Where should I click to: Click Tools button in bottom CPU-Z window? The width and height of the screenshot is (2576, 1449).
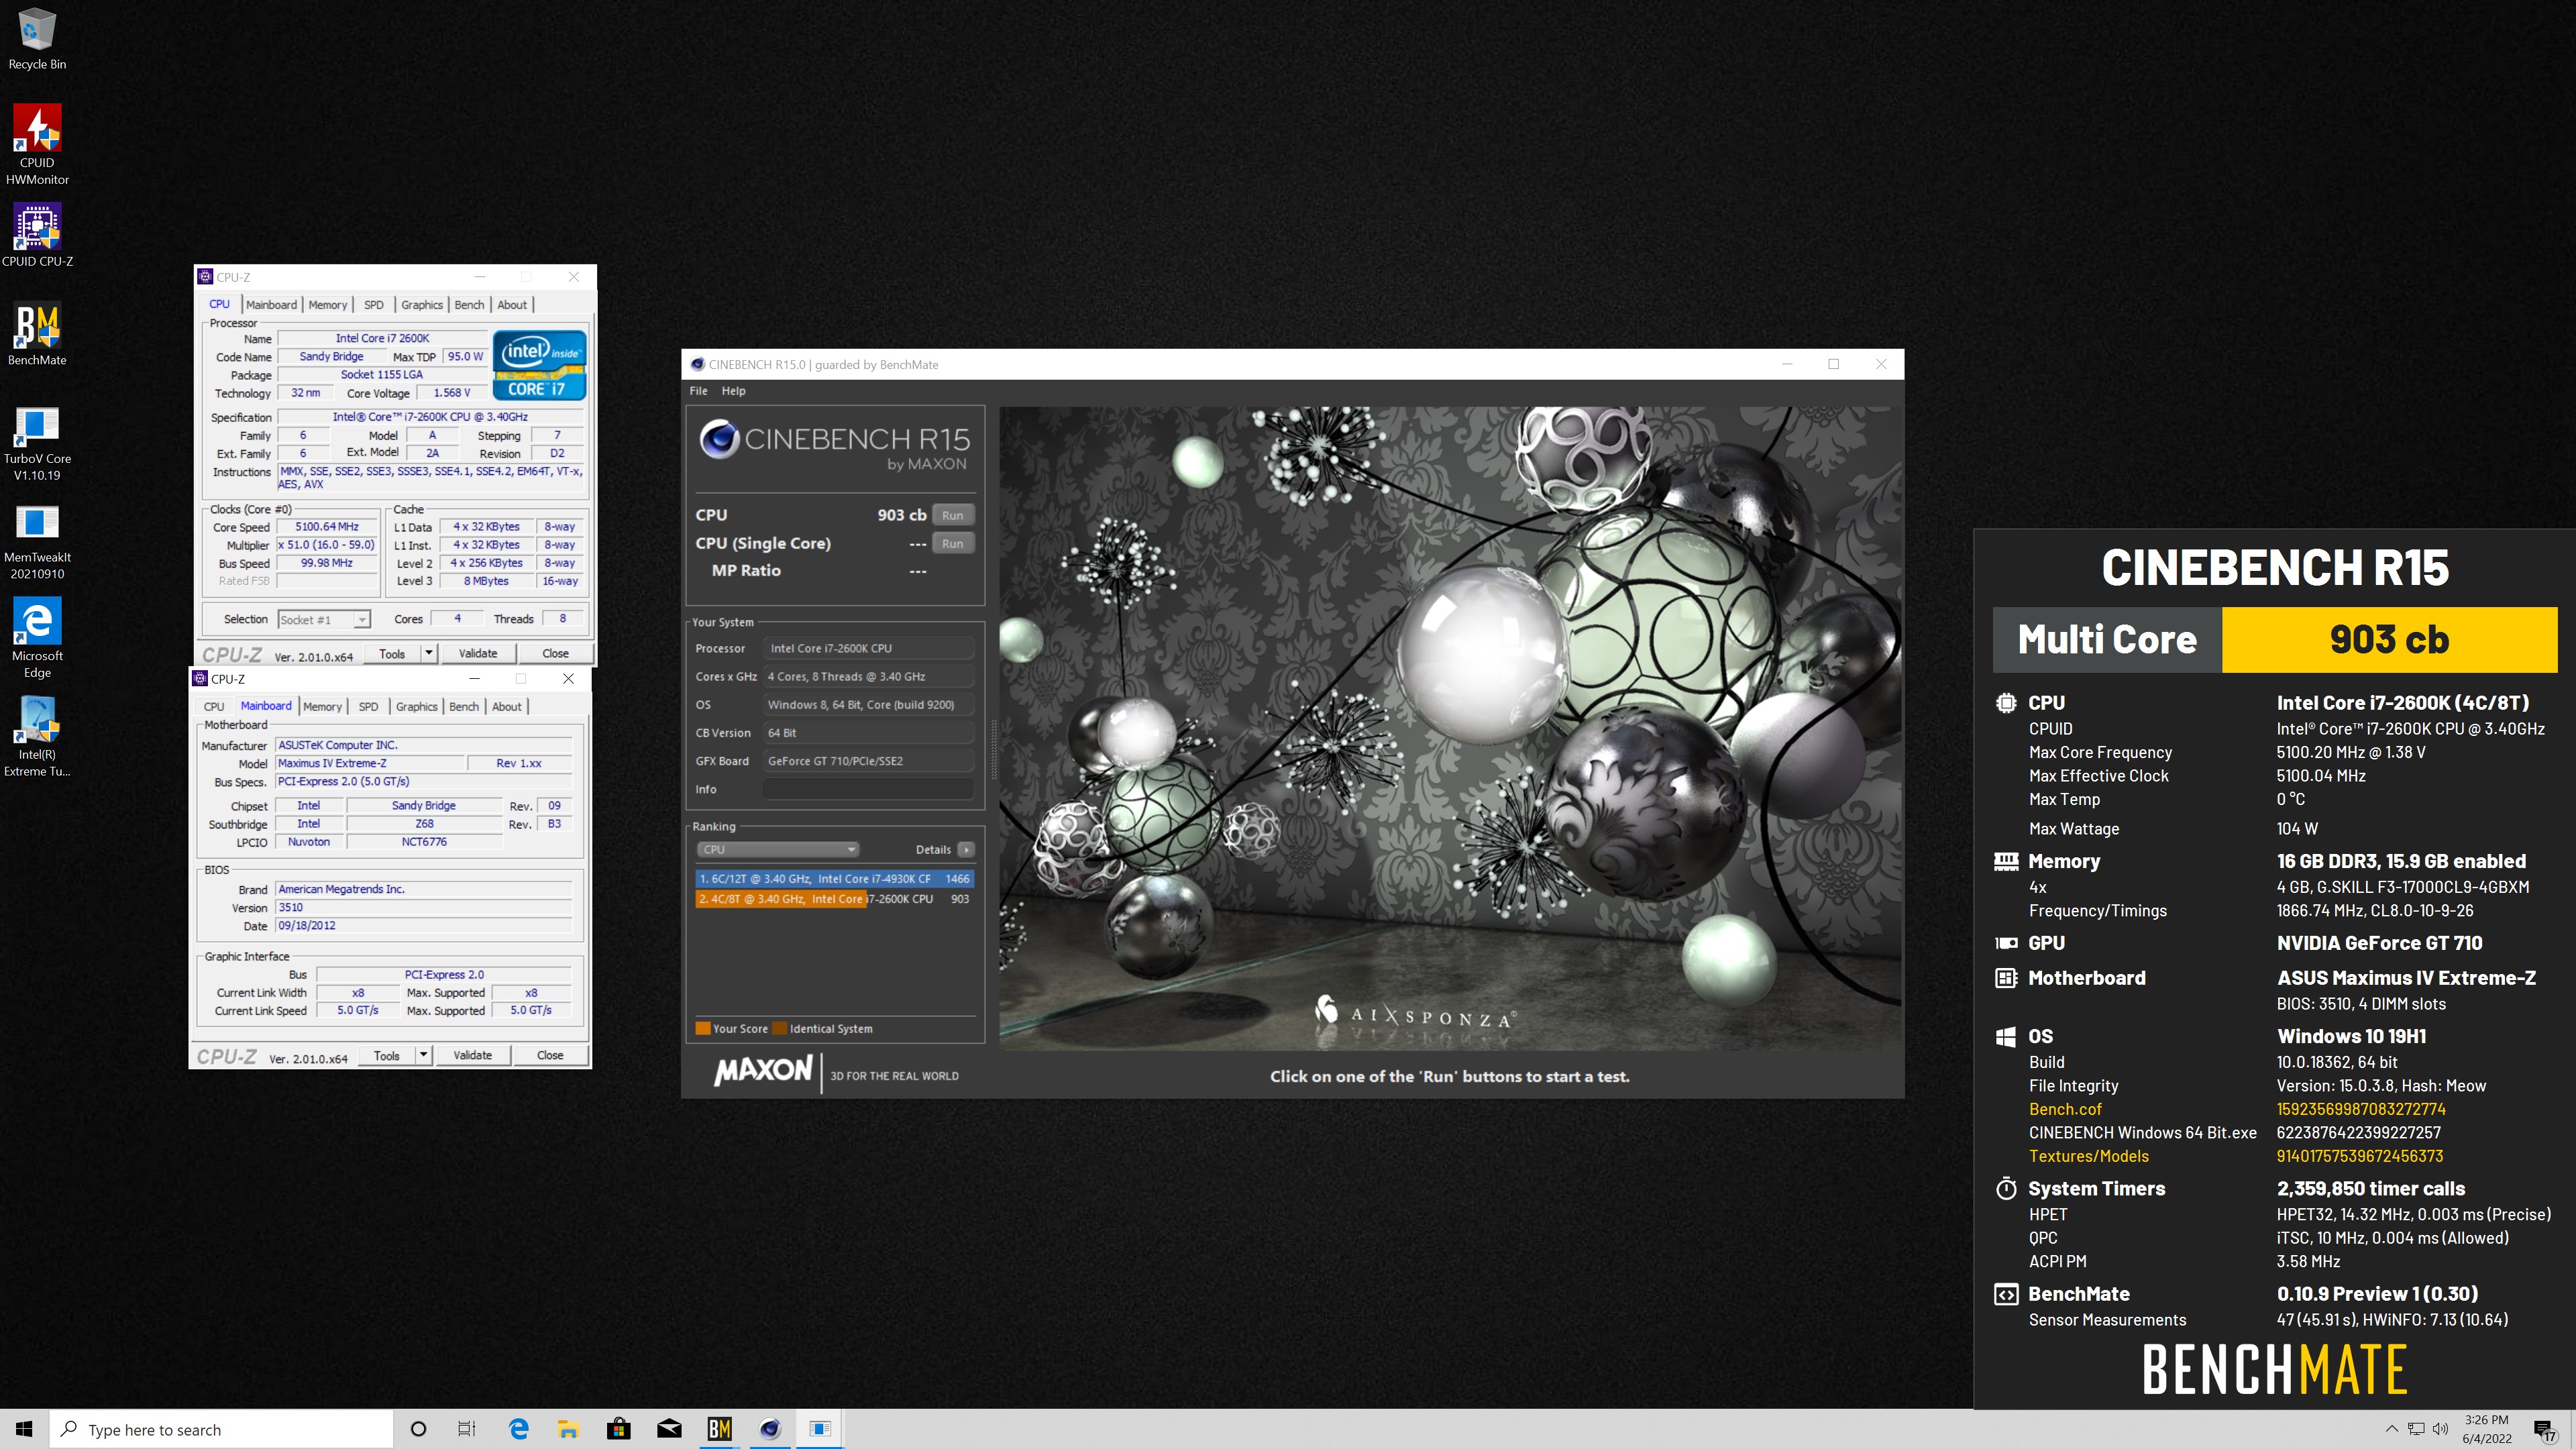[386, 1055]
